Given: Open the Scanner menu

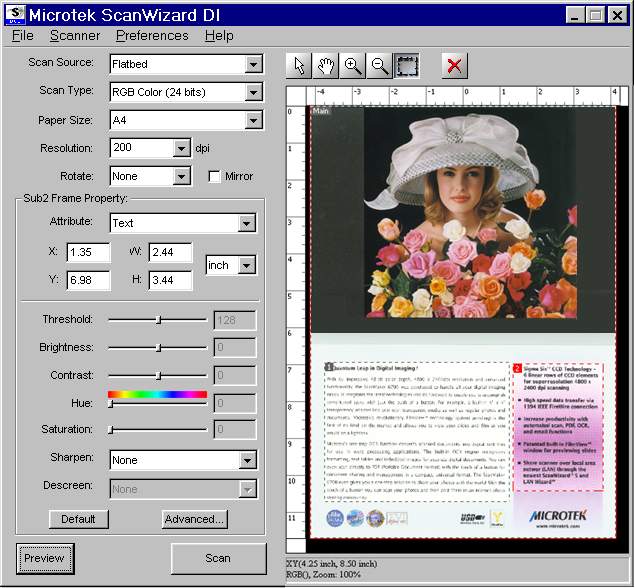Looking at the screenshot, I should pyautogui.click(x=75, y=35).
